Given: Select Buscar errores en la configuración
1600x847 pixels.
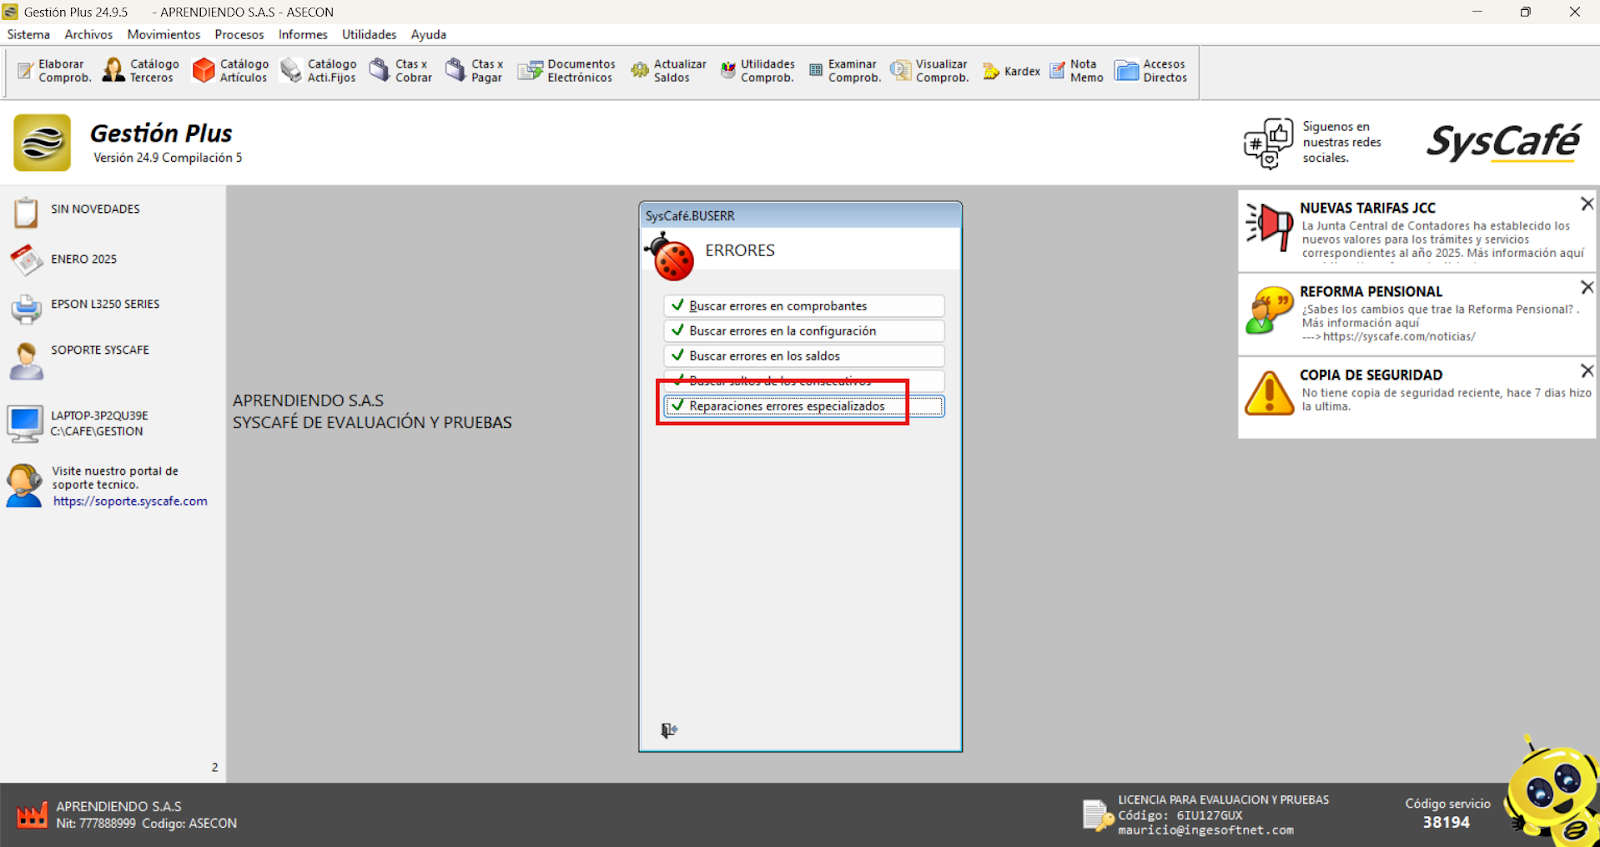Looking at the screenshot, I should coord(782,331).
